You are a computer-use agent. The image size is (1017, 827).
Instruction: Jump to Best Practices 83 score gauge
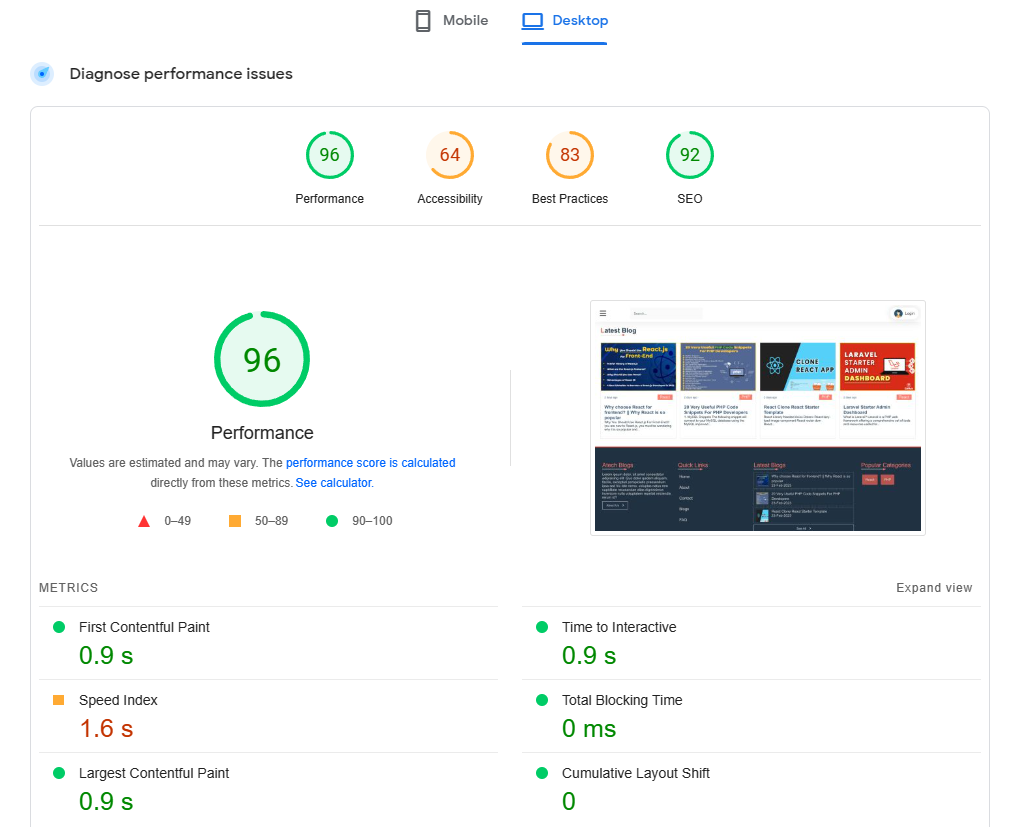click(x=569, y=155)
